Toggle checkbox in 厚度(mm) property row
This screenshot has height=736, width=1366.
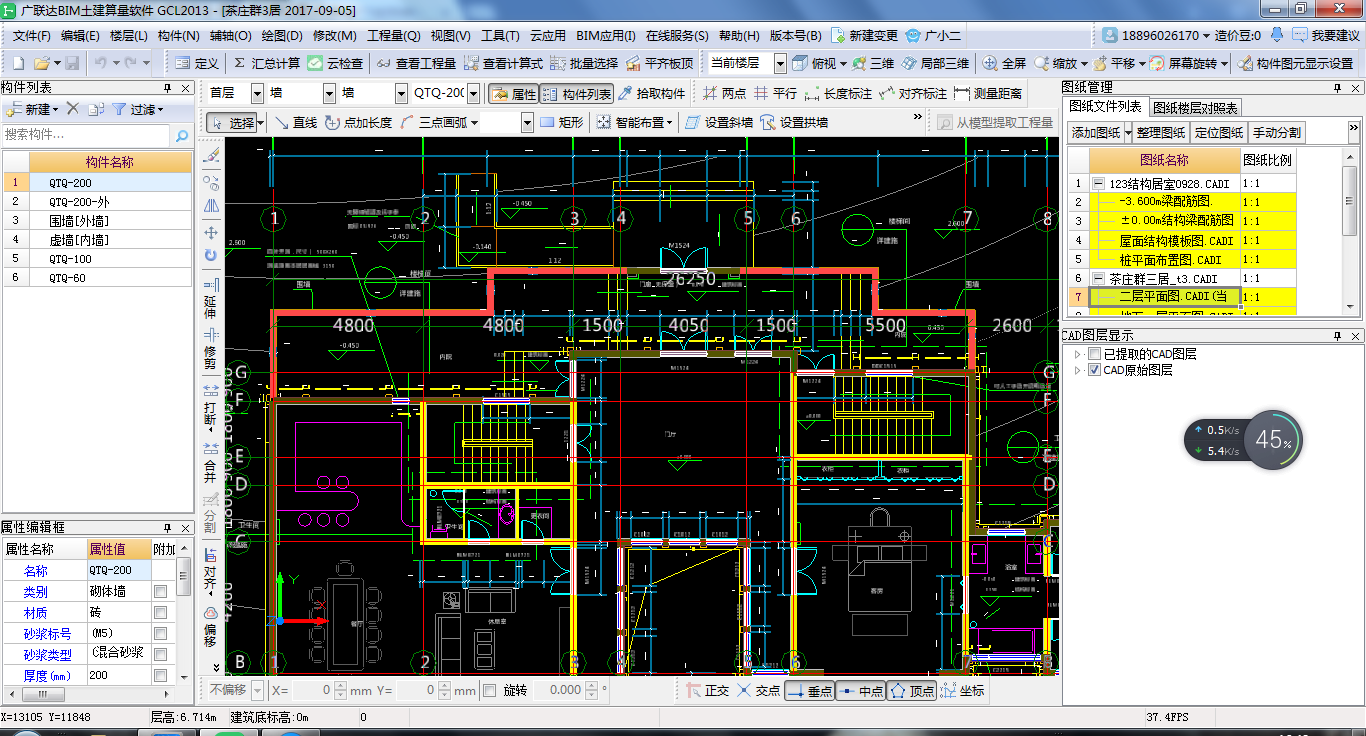tap(160, 675)
